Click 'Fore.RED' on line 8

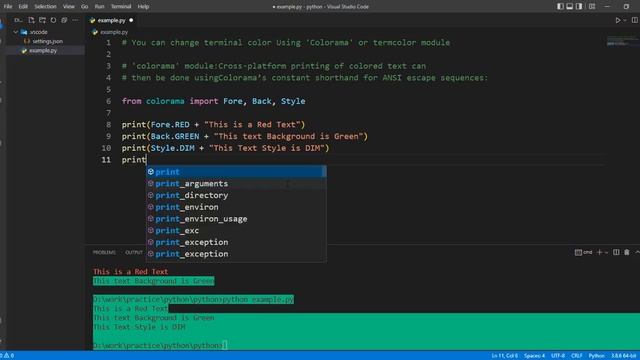170,124
